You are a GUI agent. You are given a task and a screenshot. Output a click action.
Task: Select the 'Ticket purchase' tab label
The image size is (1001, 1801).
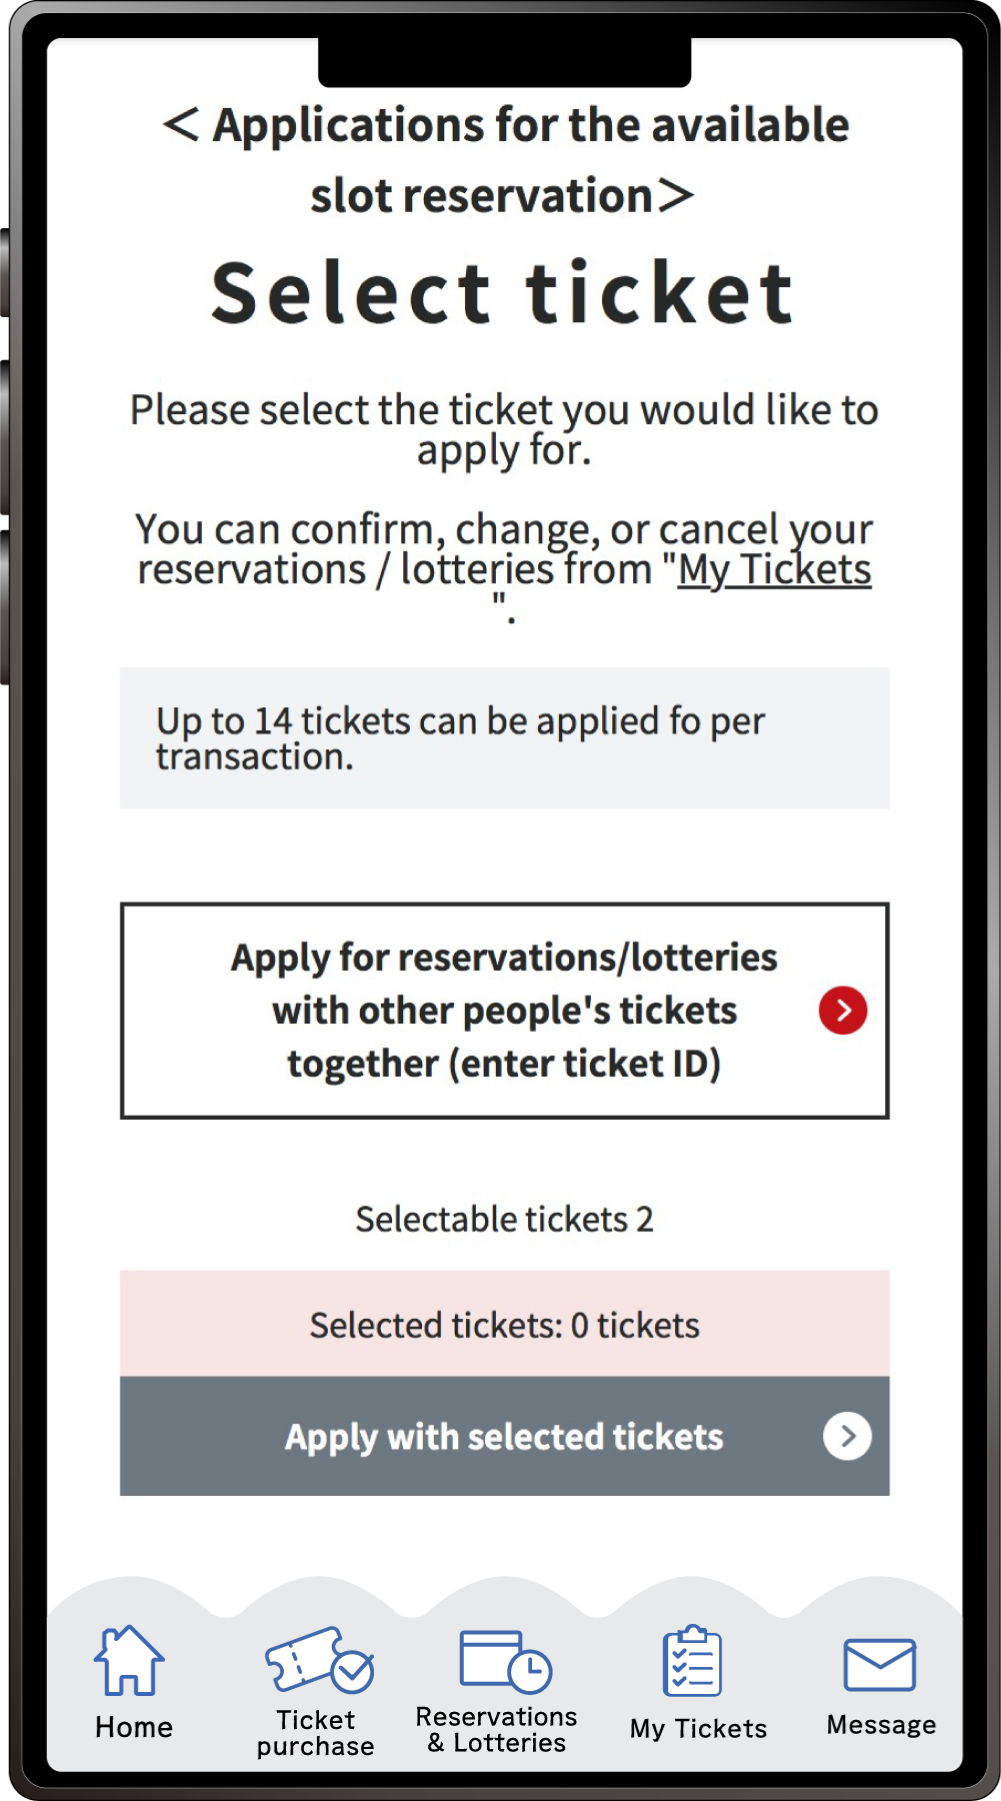[x=316, y=1733]
